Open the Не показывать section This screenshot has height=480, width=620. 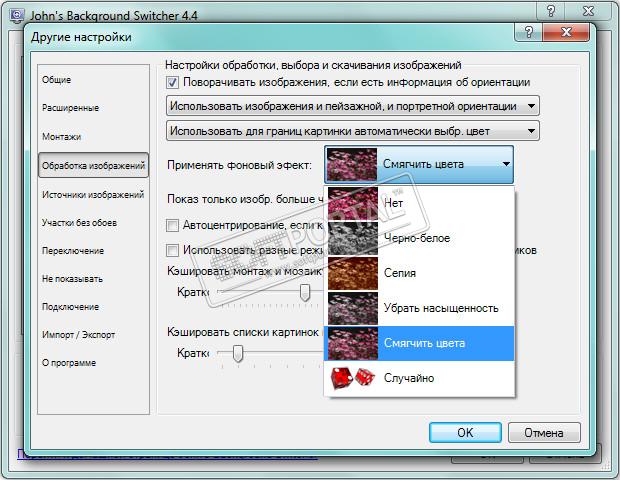pos(72,279)
